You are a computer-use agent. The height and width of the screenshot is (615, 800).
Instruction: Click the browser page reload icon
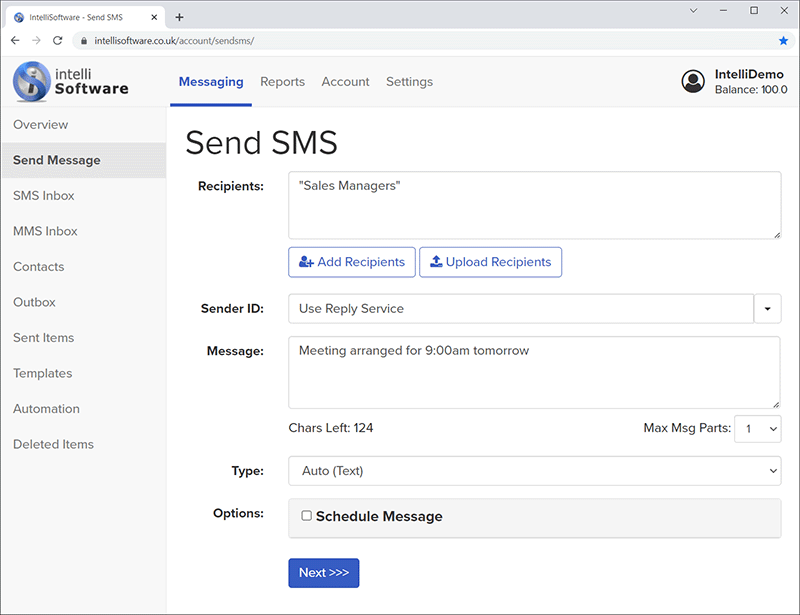[x=57, y=39]
